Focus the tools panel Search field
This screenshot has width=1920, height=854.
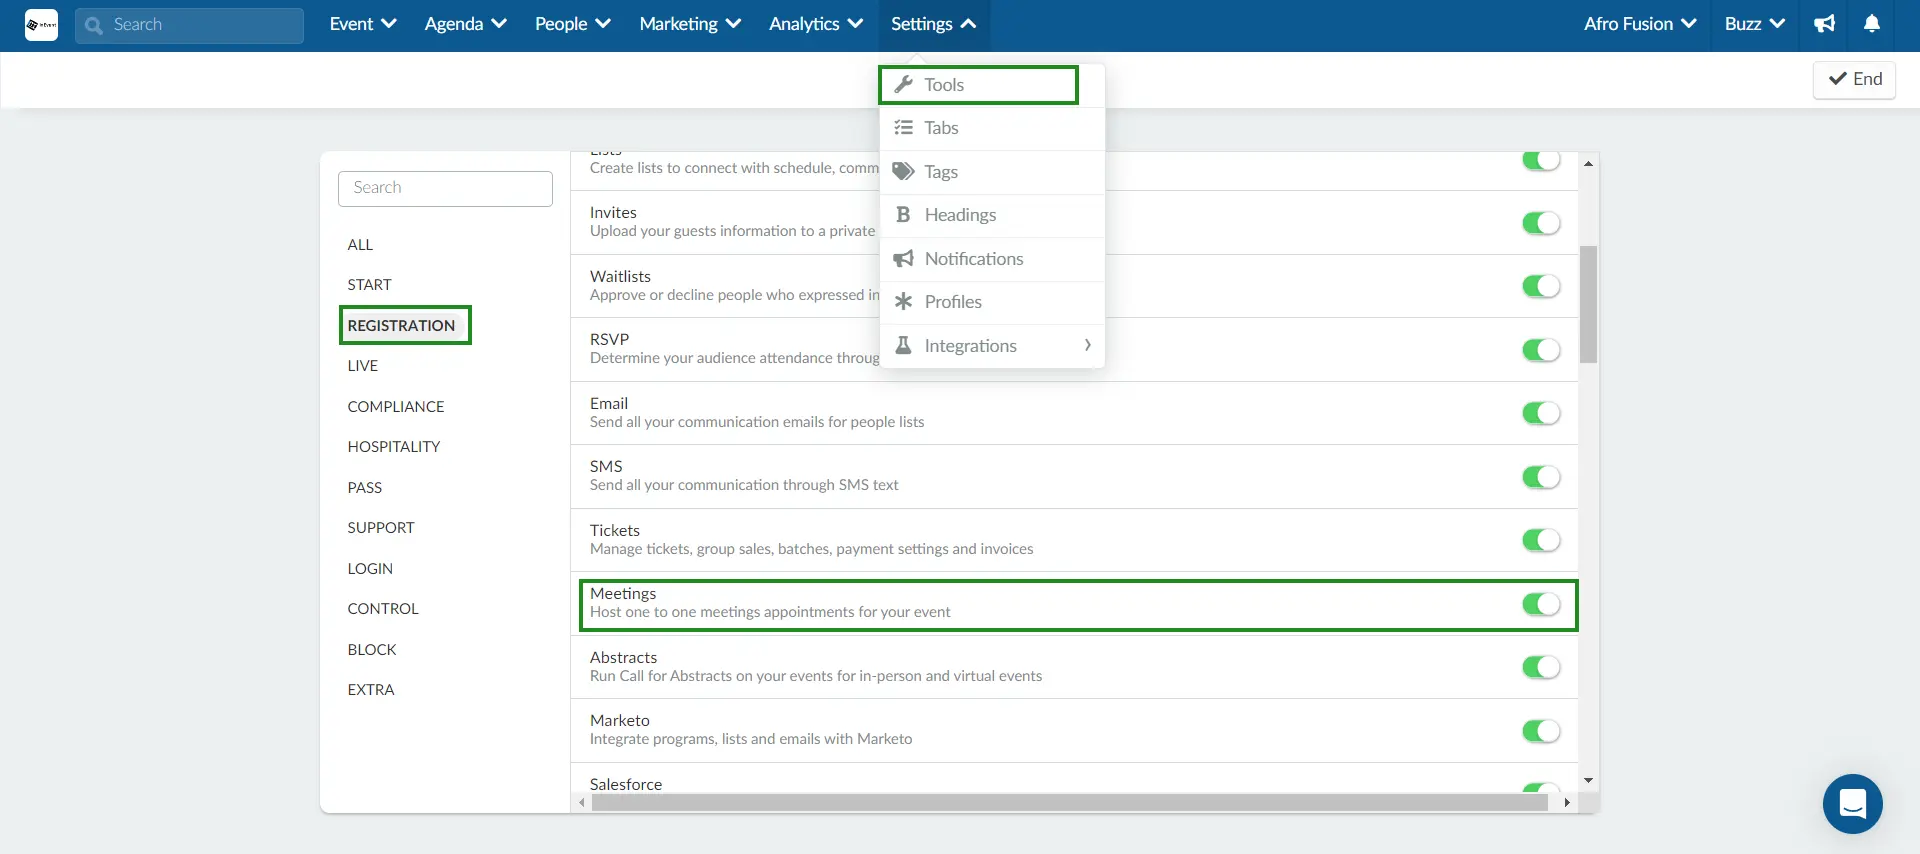point(445,188)
